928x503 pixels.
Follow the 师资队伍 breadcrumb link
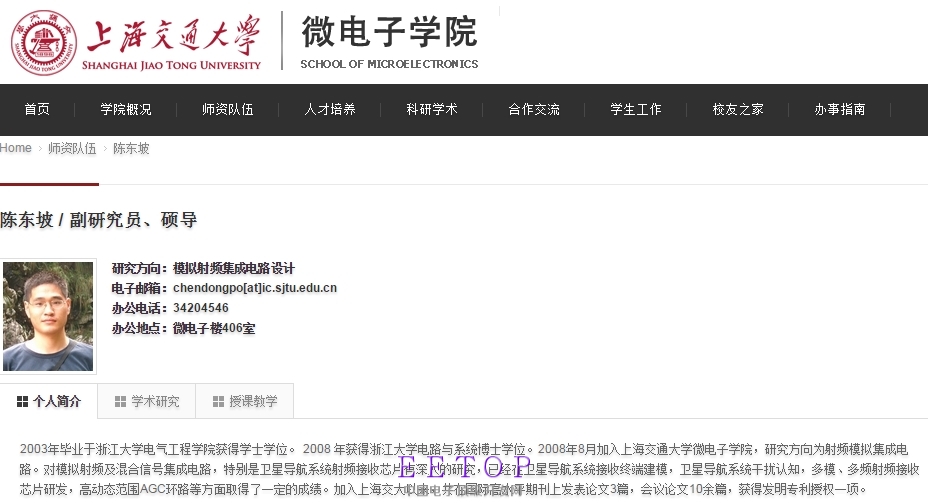pos(72,149)
